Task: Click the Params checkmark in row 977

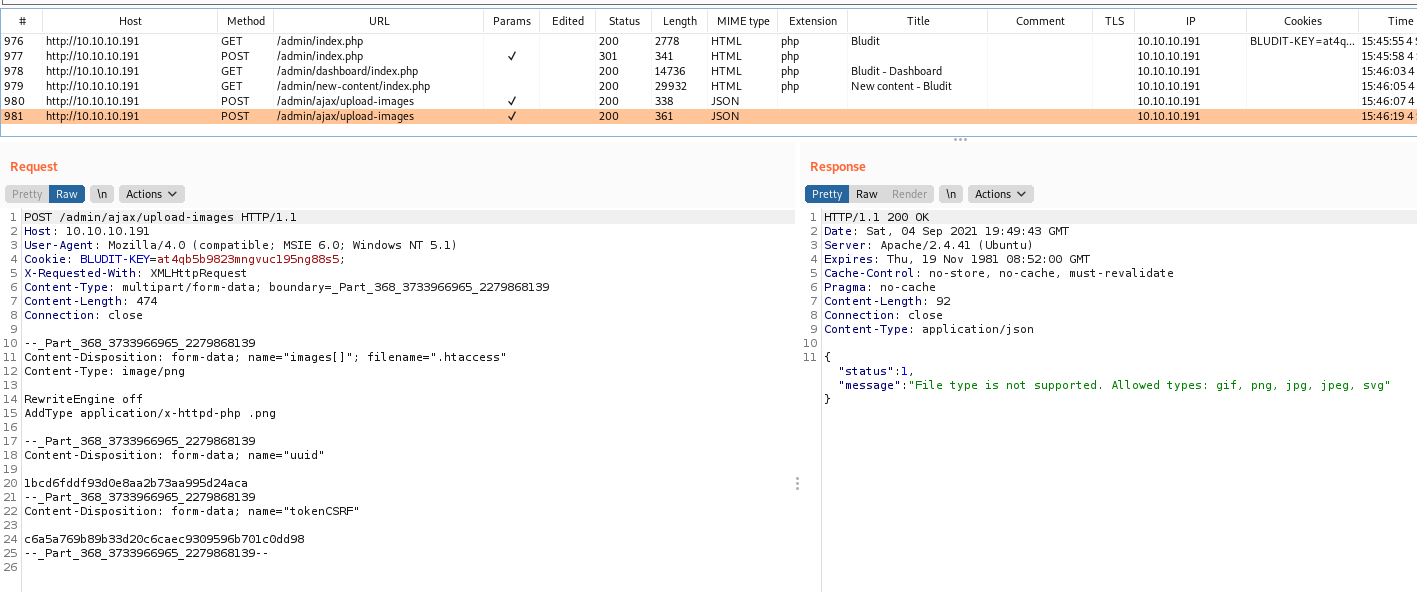Action: click(x=512, y=56)
